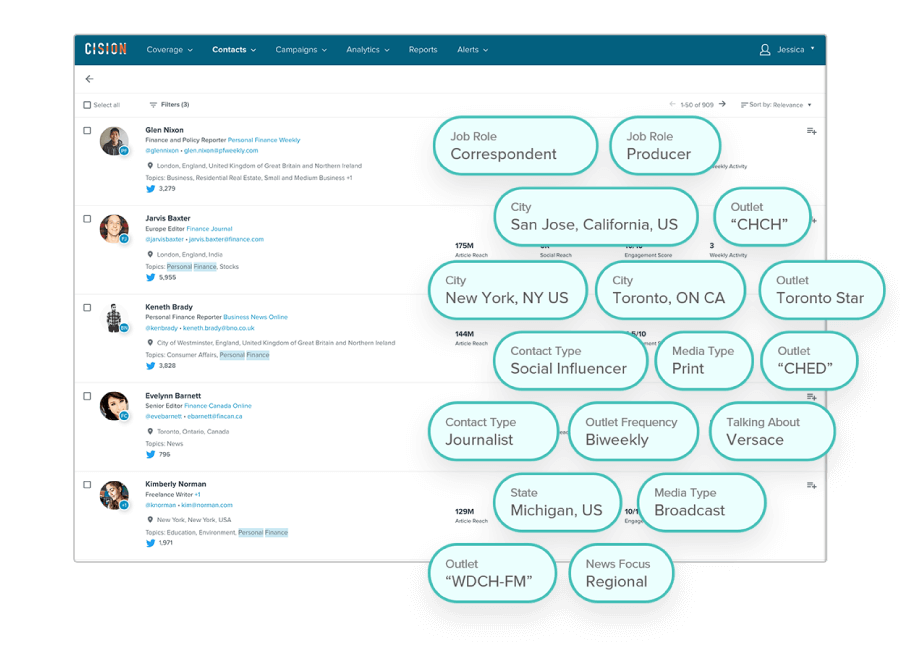The width and height of the screenshot is (900, 650).
Task: Go to next page of results arrow
Action: pos(722,104)
